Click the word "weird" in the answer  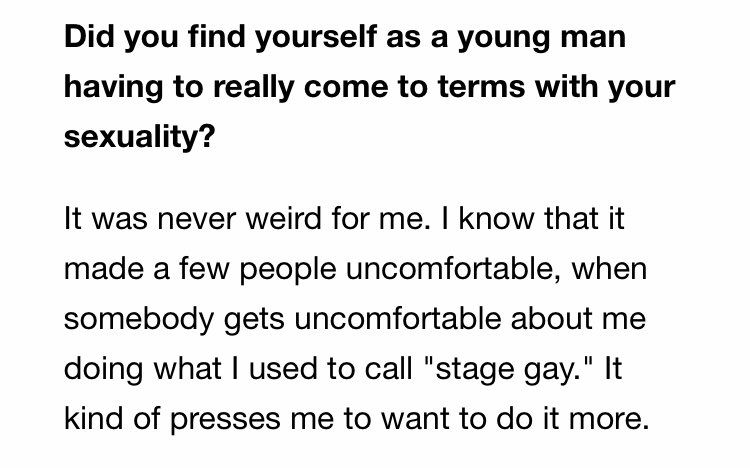283,218
